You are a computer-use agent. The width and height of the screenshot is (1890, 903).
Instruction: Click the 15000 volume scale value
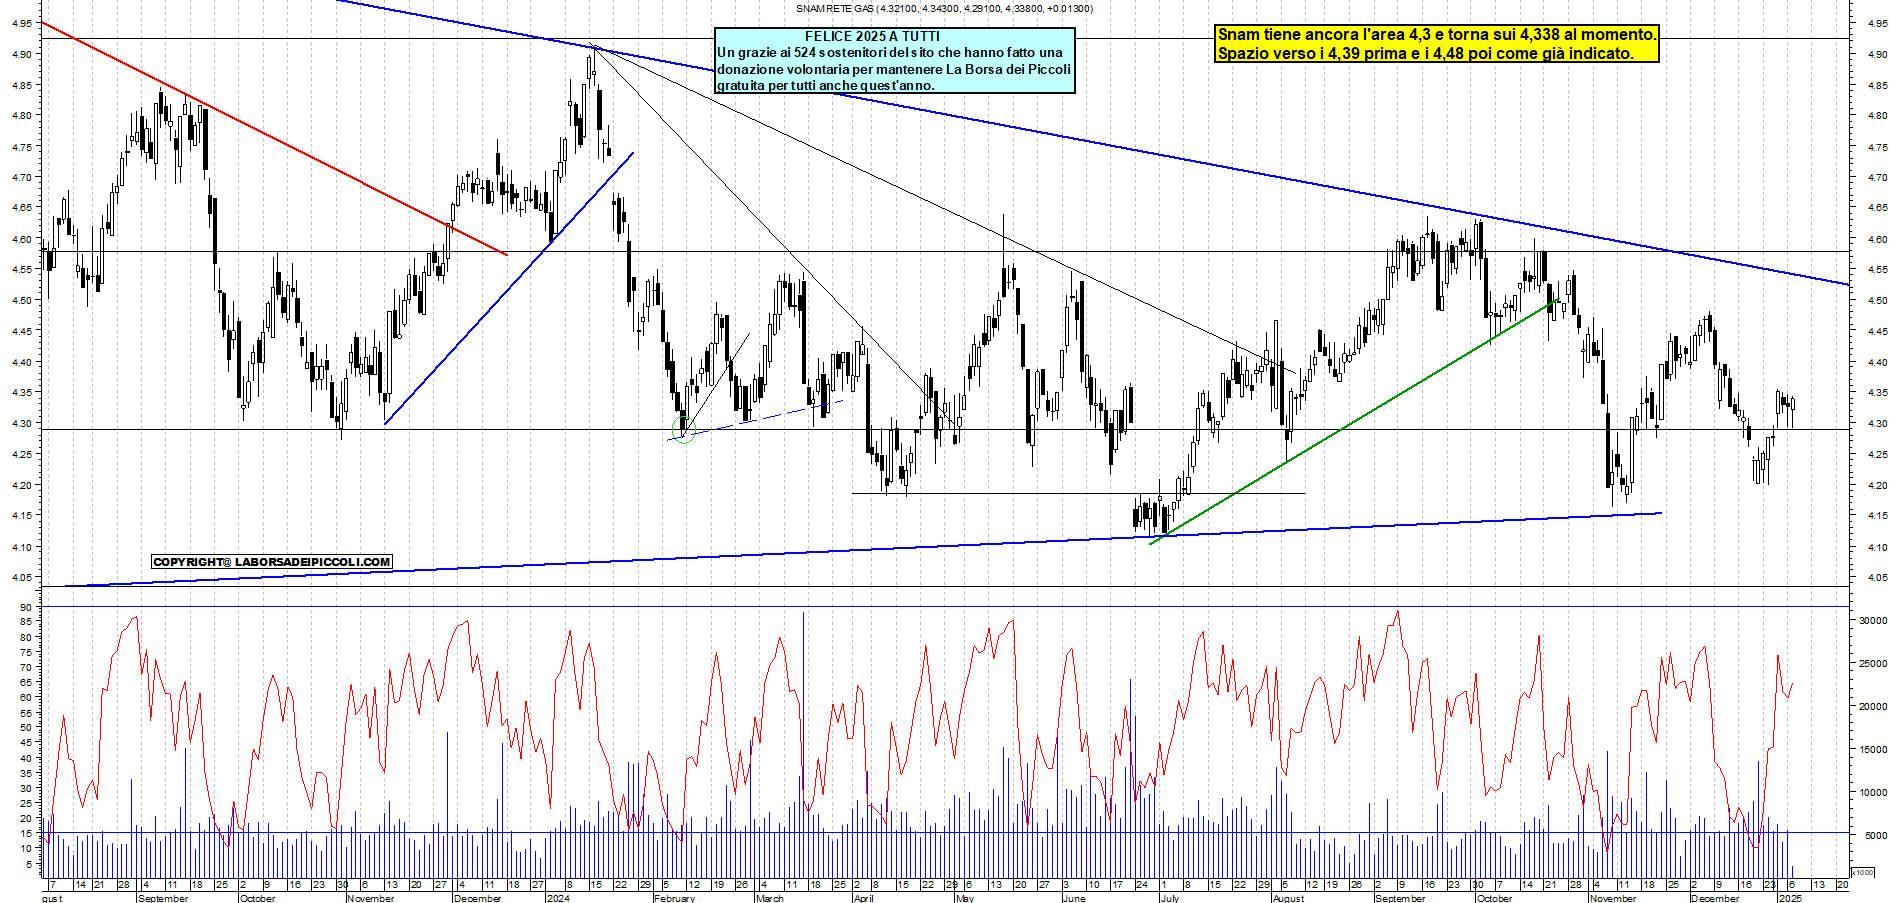click(x=1873, y=750)
